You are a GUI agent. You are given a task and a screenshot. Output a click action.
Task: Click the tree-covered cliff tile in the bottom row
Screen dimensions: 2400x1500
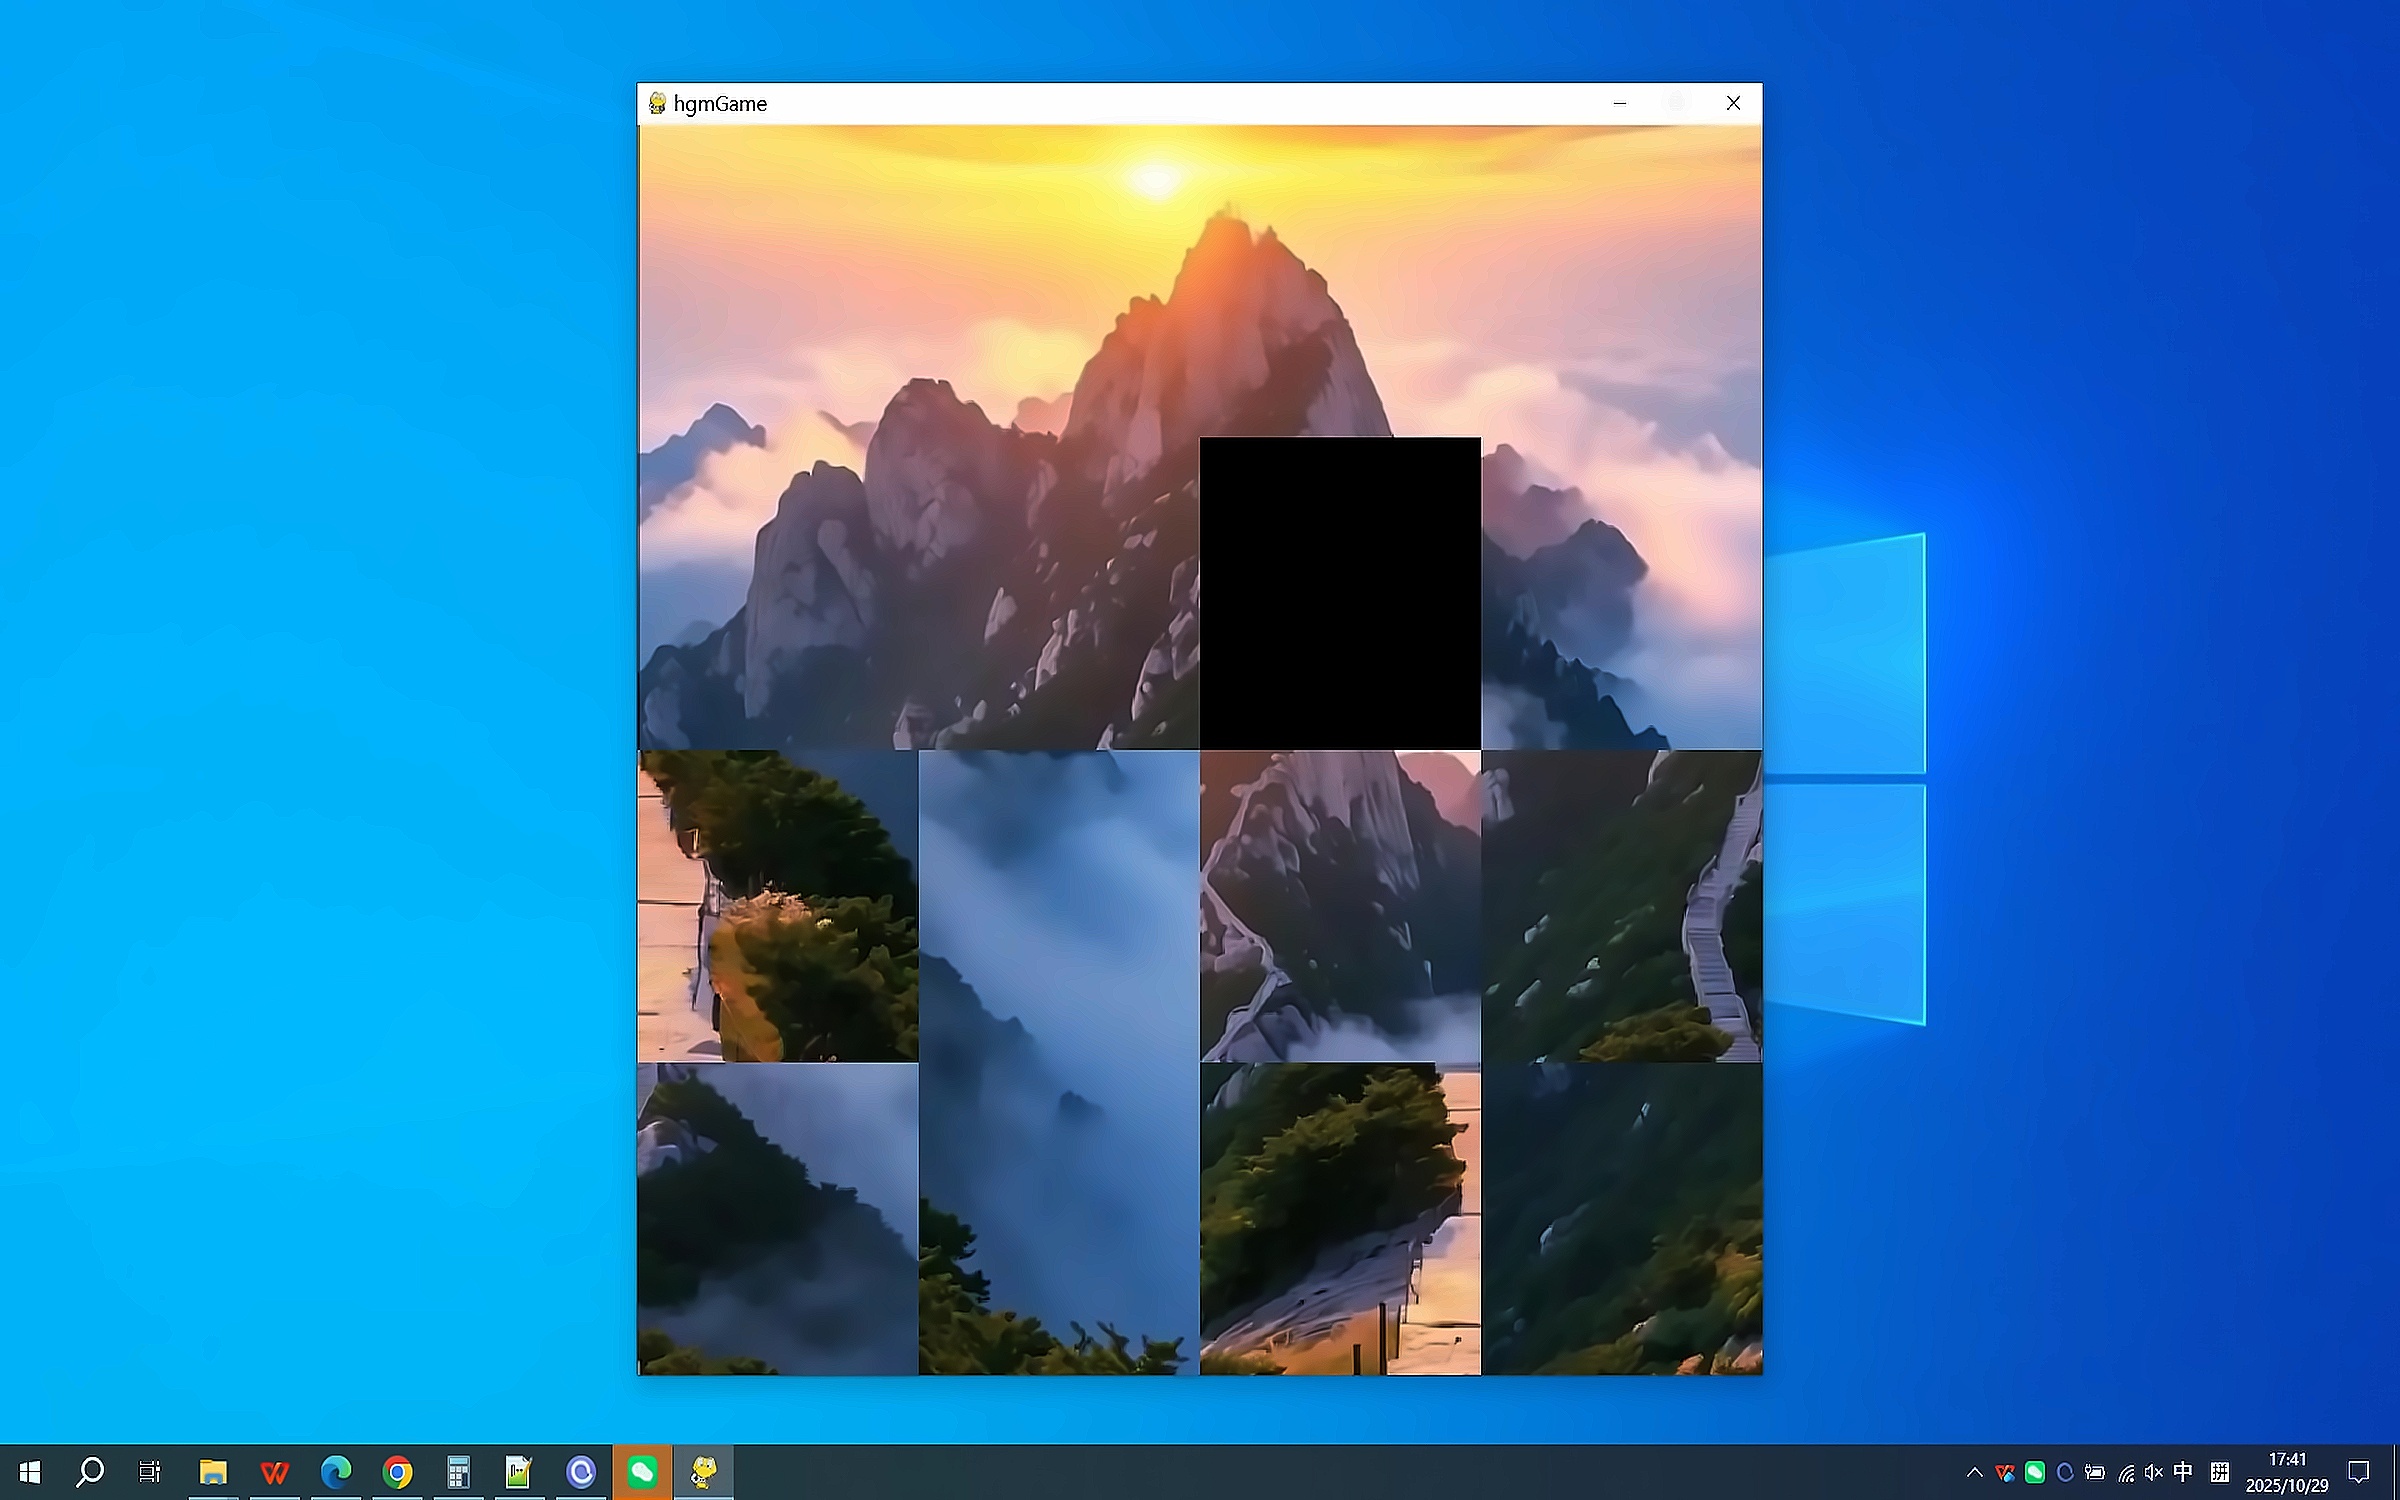pyautogui.click(x=1340, y=1218)
